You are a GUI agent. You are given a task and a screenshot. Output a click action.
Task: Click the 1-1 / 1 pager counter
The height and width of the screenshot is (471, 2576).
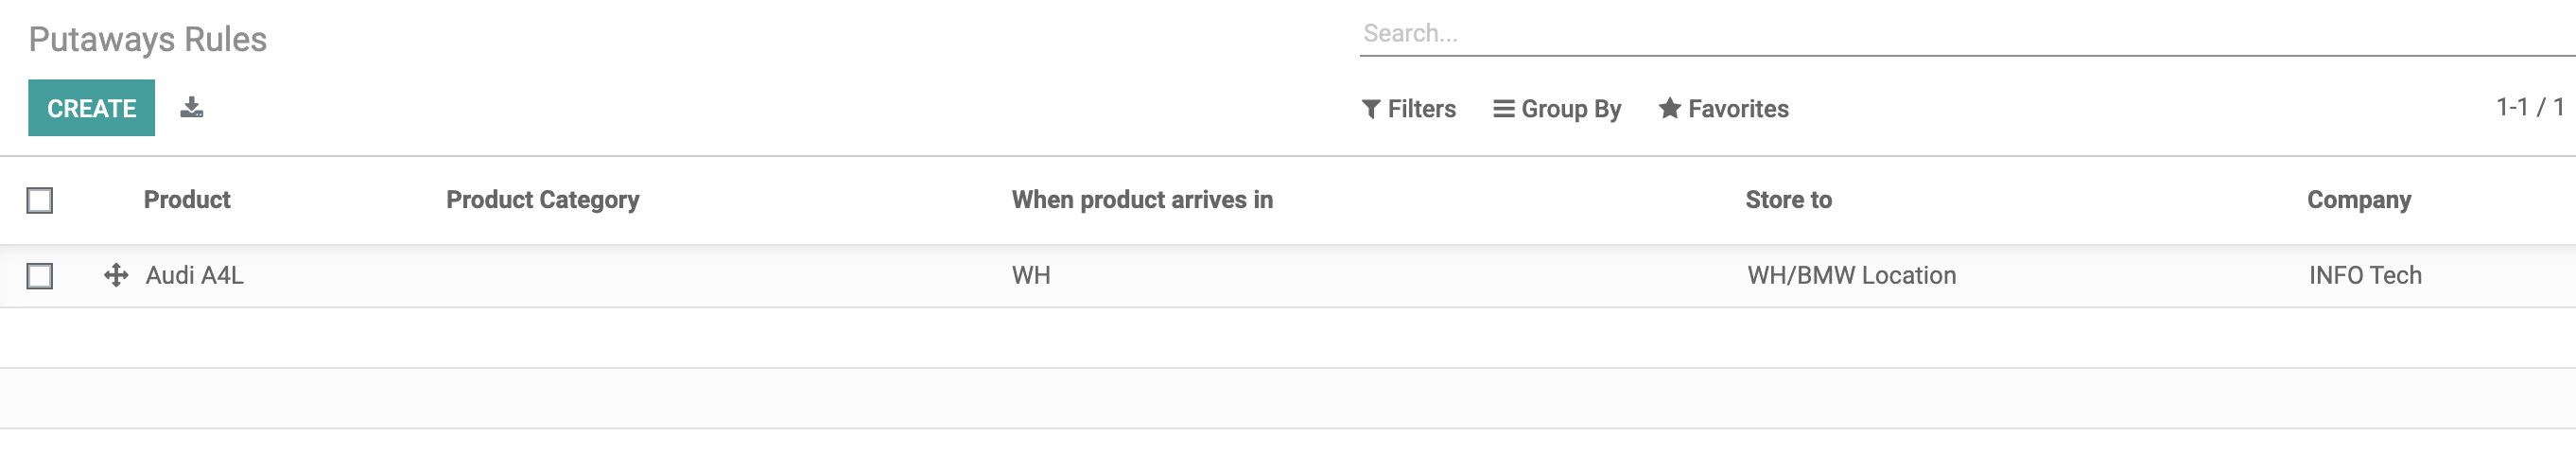click(2529, 107)
